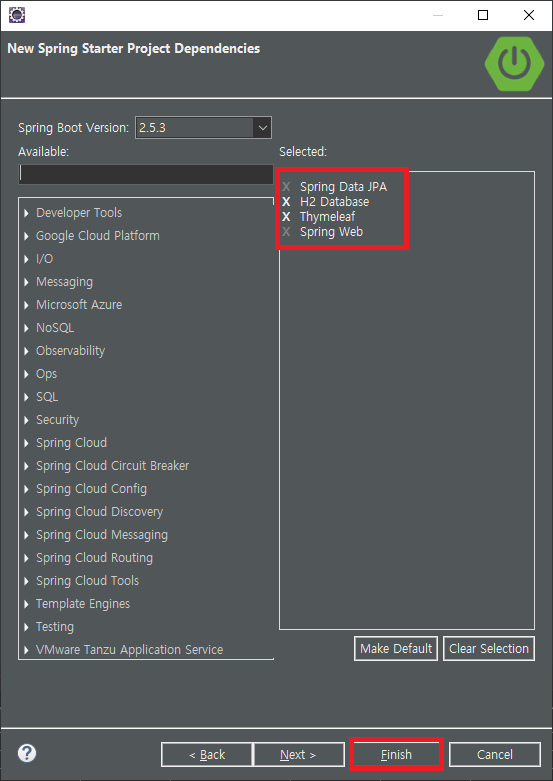Cancel the new project wizard

tap(495, 755)
